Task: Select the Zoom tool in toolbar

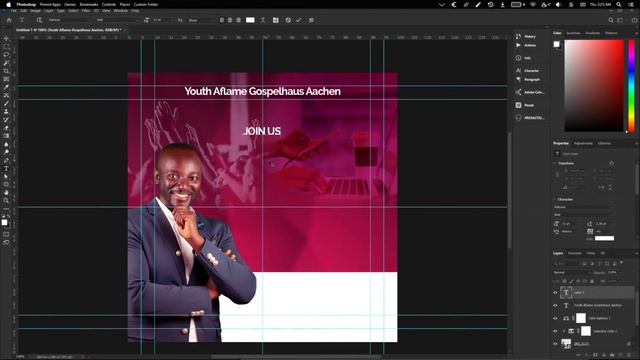Action: click(6, 200)
